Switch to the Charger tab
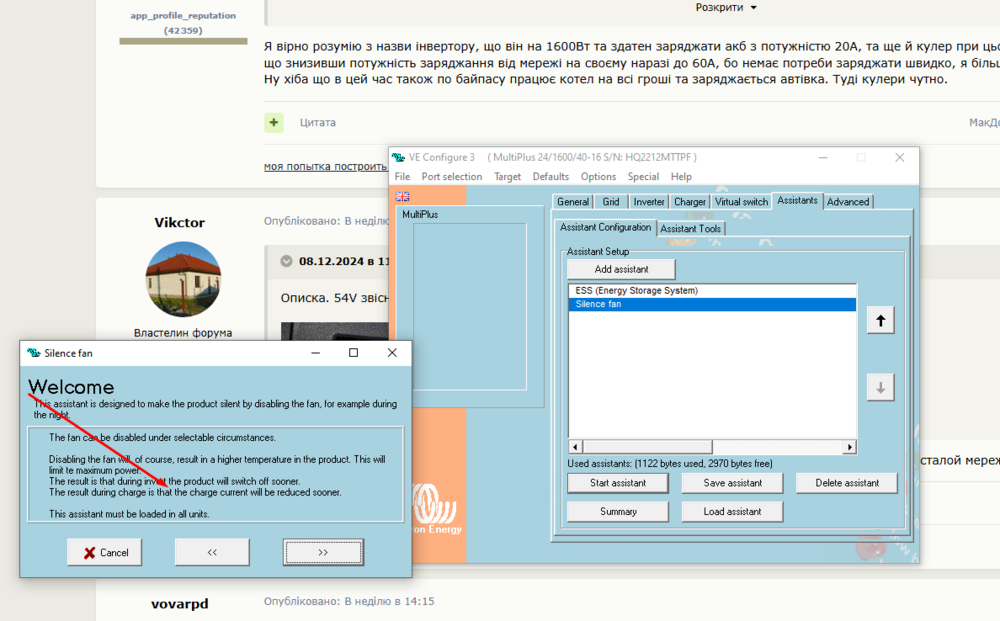 click(x=690, y=201)
